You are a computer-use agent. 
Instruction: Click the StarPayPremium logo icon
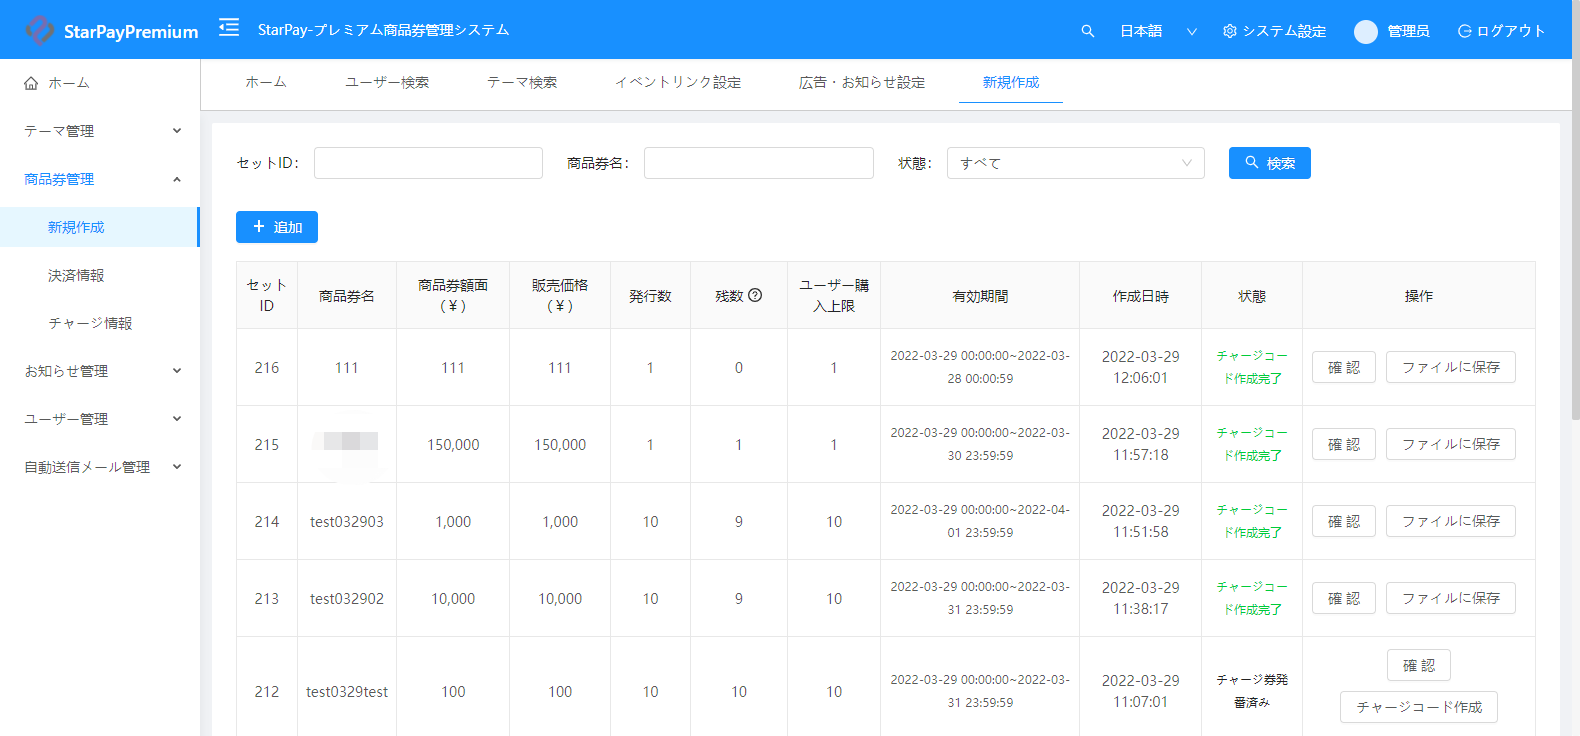click(39, 30)
